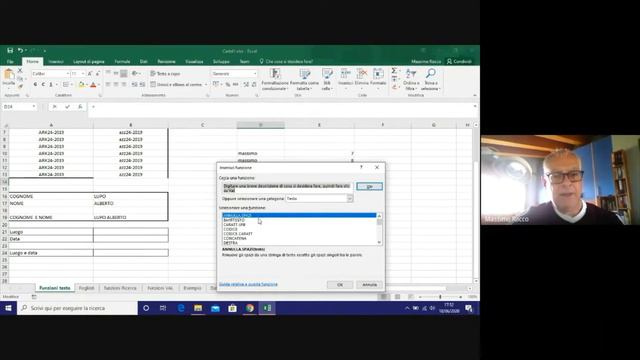
Task: Click Vai button in Inserisci funzione dialog
Action: (369, 187)
